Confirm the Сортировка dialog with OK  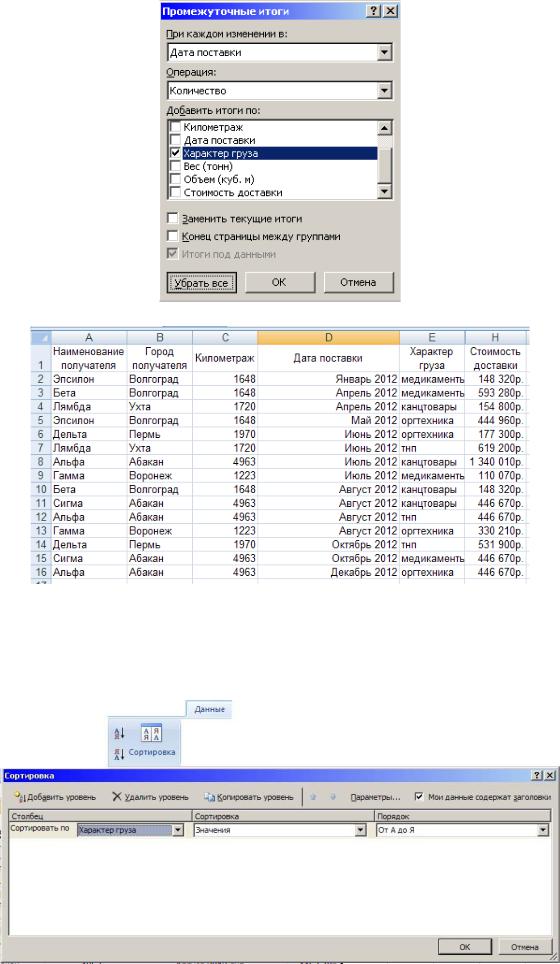pos(465,947)
